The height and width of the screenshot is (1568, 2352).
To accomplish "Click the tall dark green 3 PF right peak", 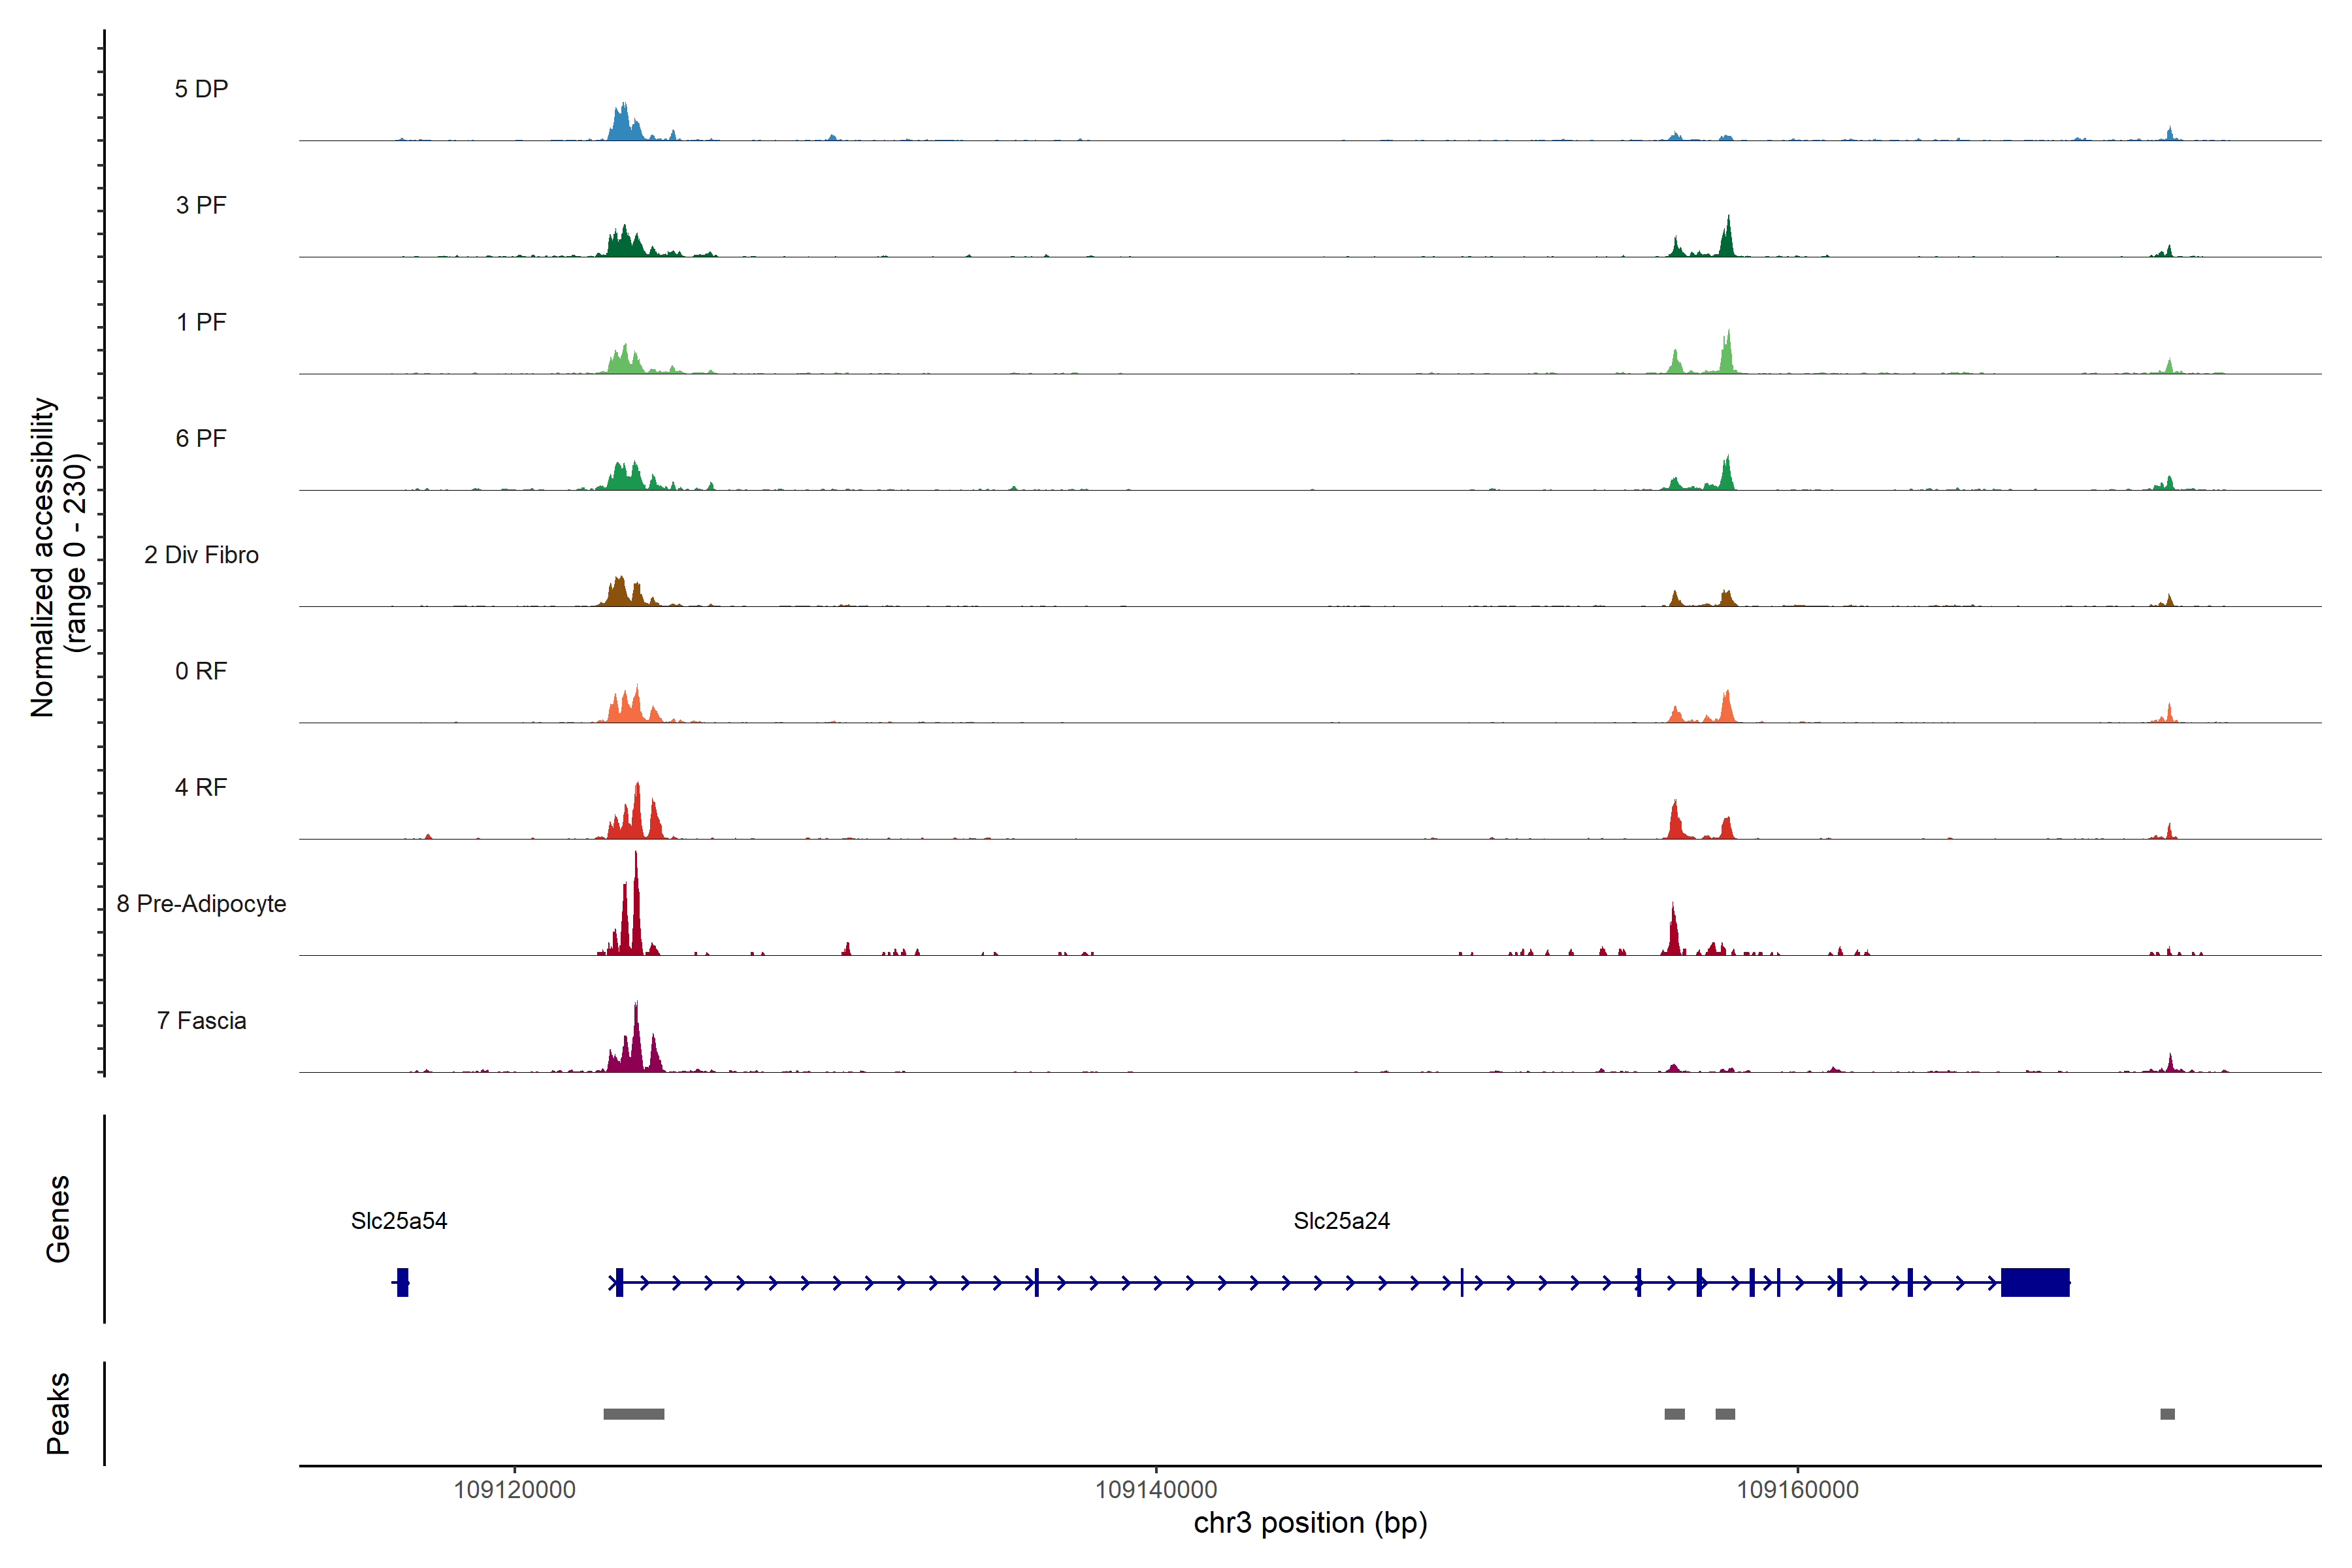I will tap(1727, 240).
